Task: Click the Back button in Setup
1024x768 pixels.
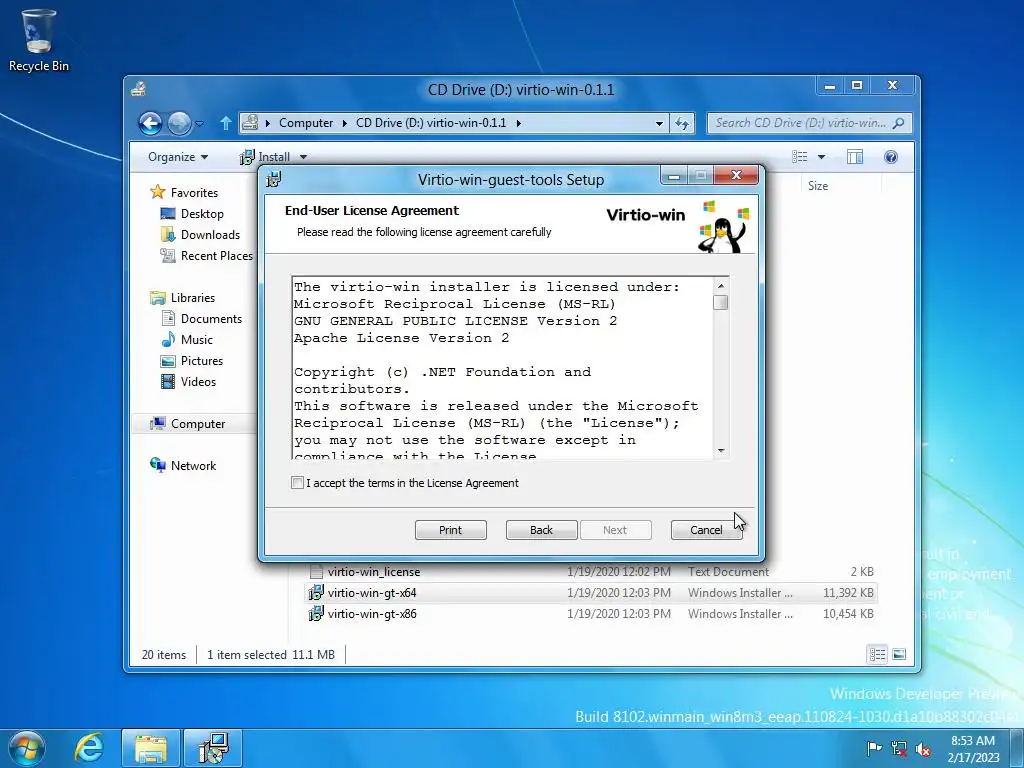Action: [541, 530]
